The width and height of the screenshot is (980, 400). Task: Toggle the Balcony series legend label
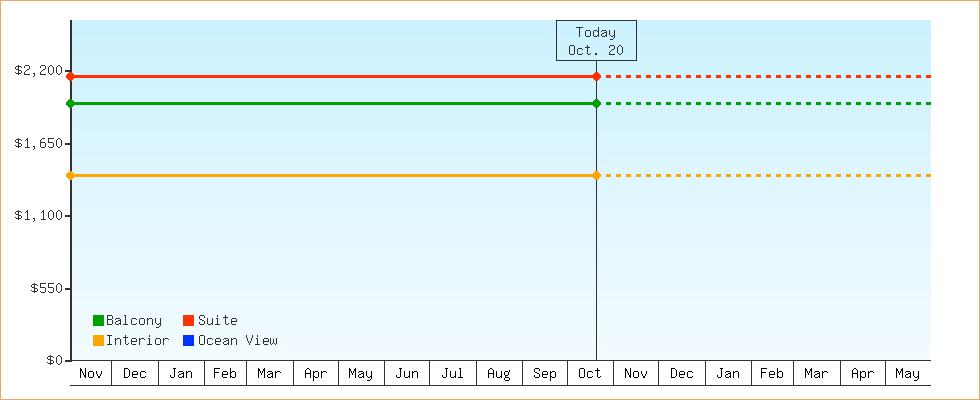(x=134, y=321)
